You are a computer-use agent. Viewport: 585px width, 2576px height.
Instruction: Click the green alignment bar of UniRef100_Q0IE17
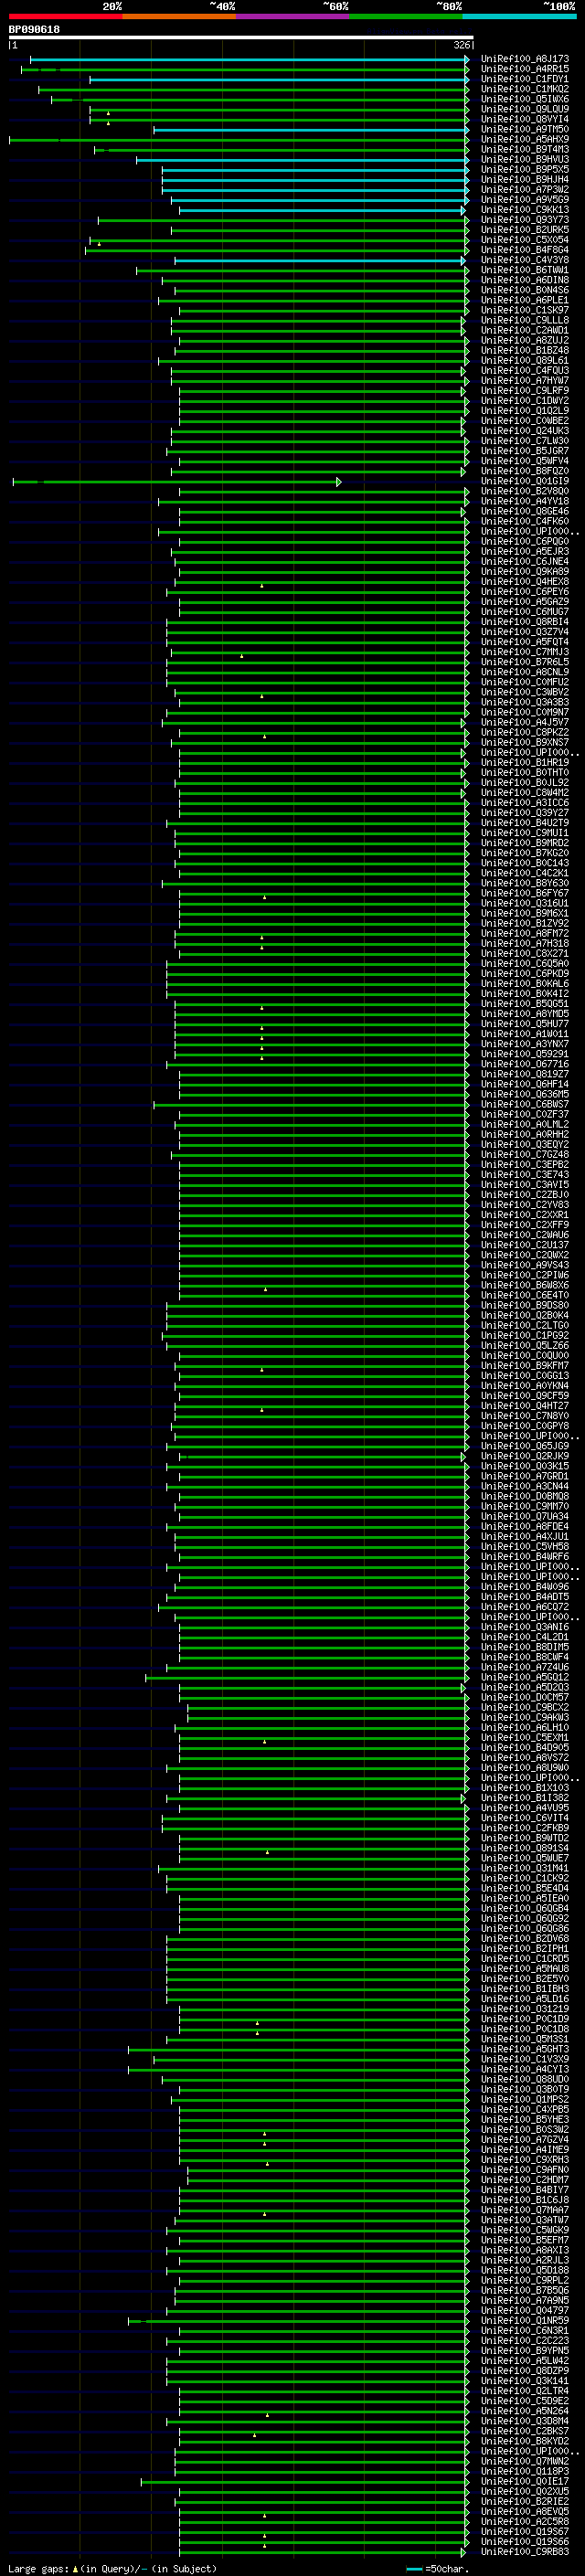(305, 2482)
